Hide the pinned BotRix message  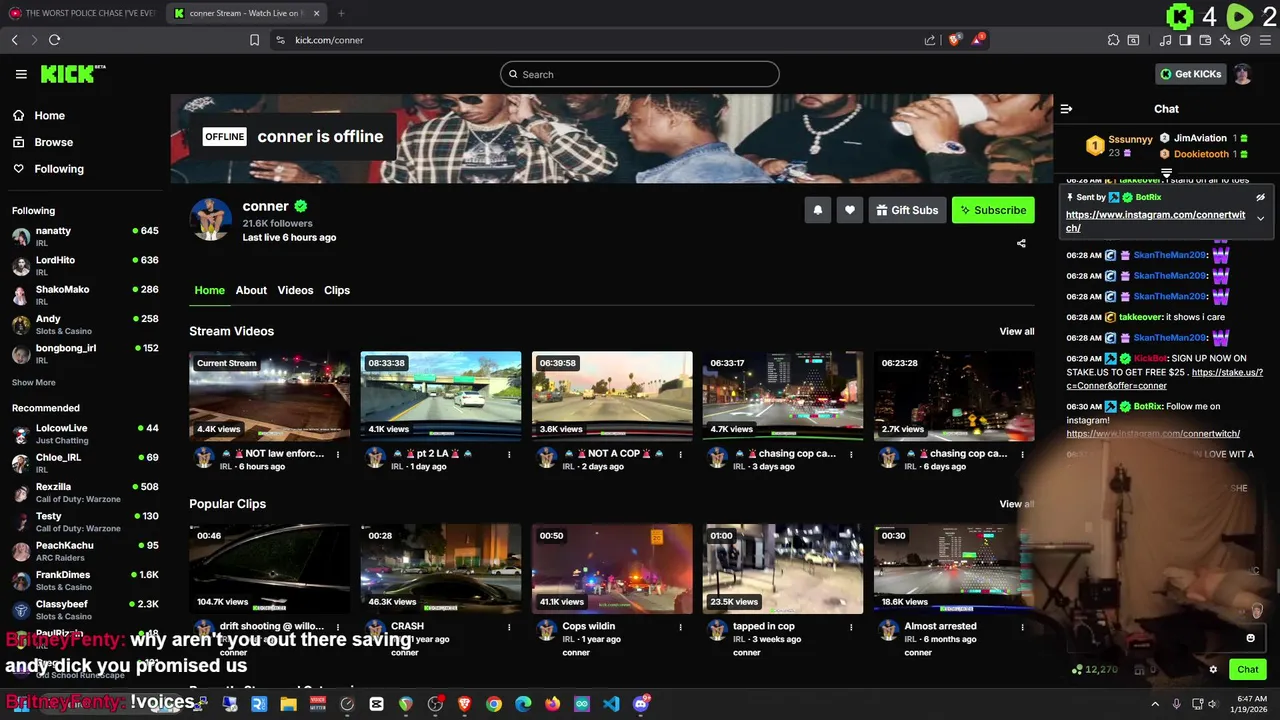tap(1260, 197)
